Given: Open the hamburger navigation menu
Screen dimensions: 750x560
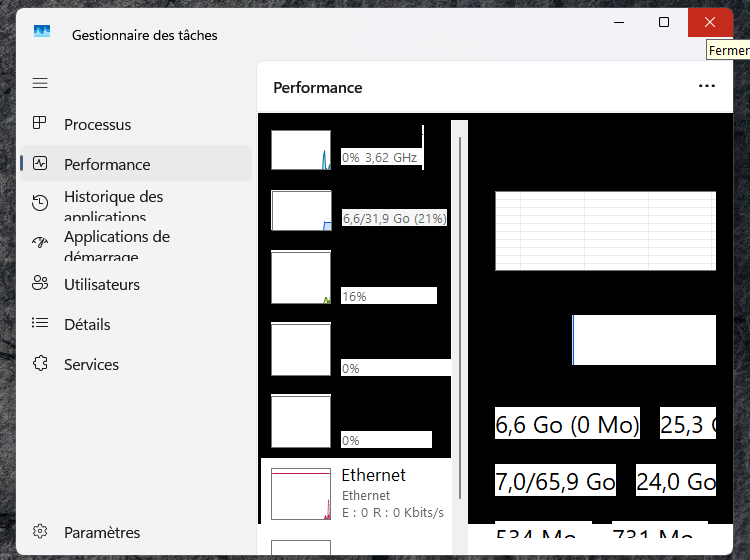Looking at the screenshot, I should pyautogui.click(x=40, y=83).
